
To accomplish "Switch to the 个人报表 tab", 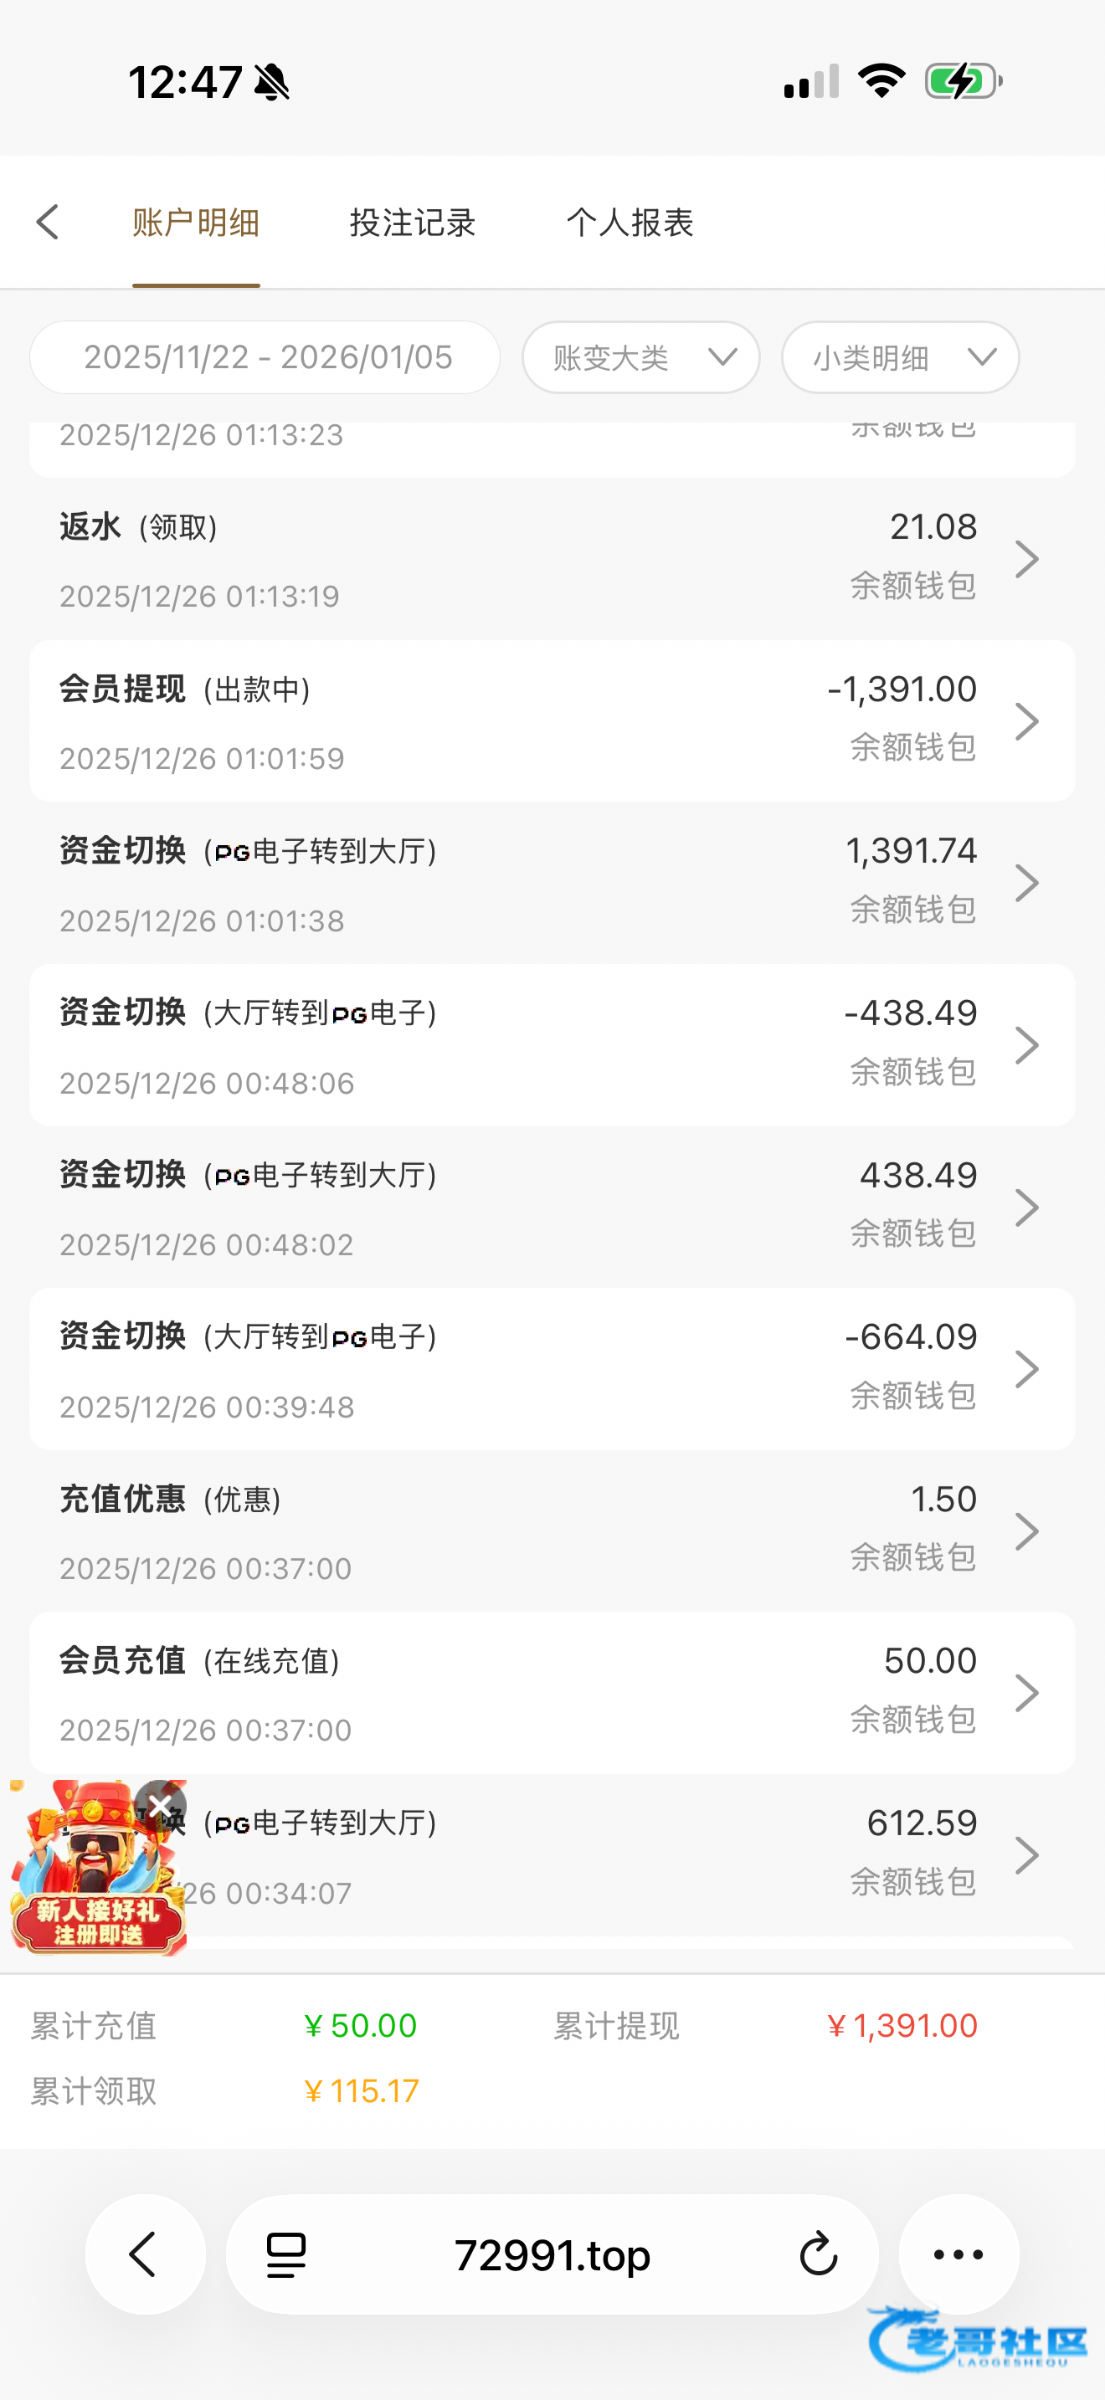I will point(630,222).
